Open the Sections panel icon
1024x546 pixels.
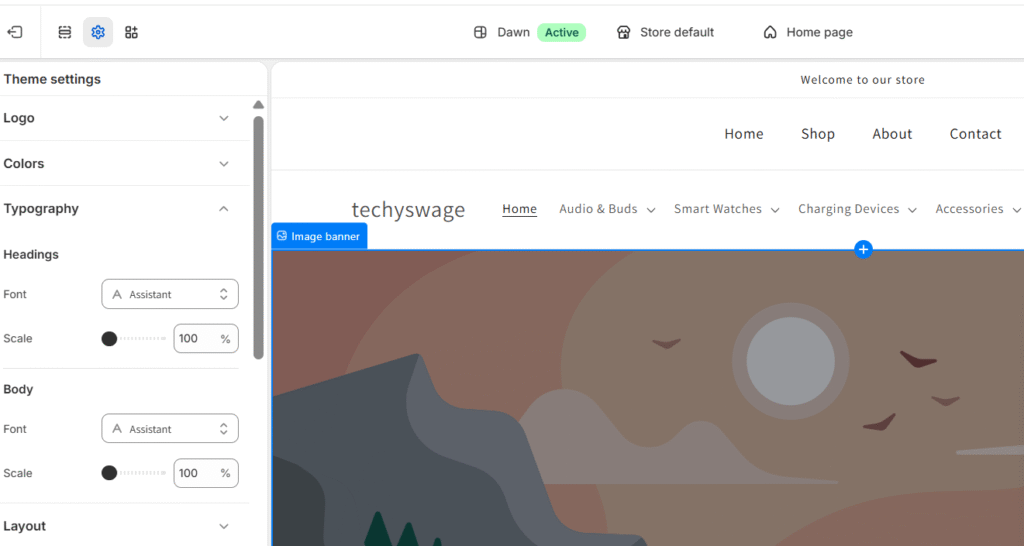[65, 32]
